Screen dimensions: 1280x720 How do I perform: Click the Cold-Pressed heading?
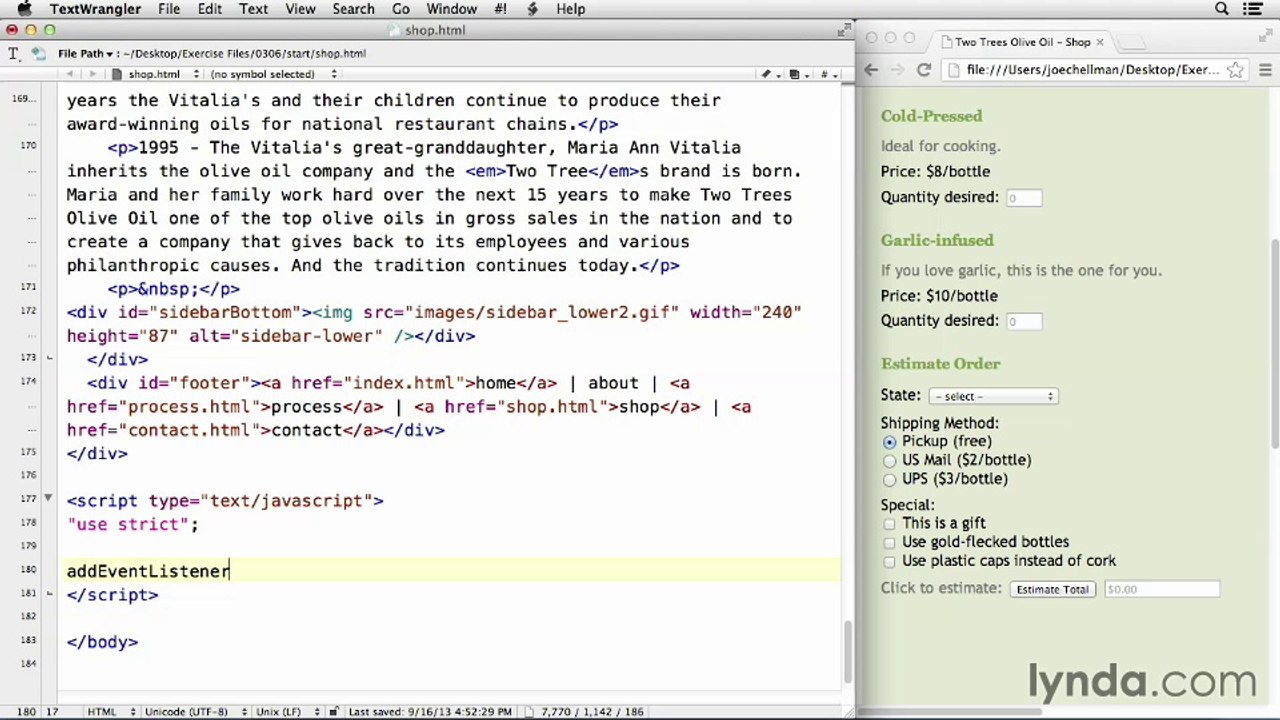click(x=931, y=116)
